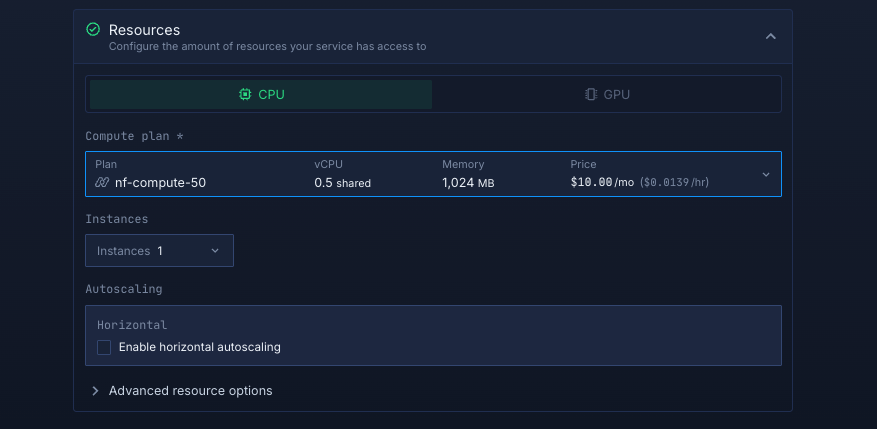
Task: Expand the Advanced resource options arrow
Action: 95,391
